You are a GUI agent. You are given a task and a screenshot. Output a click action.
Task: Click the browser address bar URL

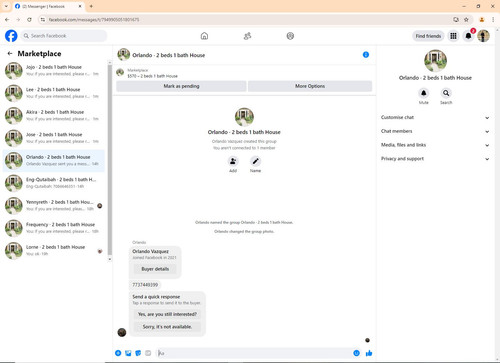pyautogui.click(x=94, y=20)
